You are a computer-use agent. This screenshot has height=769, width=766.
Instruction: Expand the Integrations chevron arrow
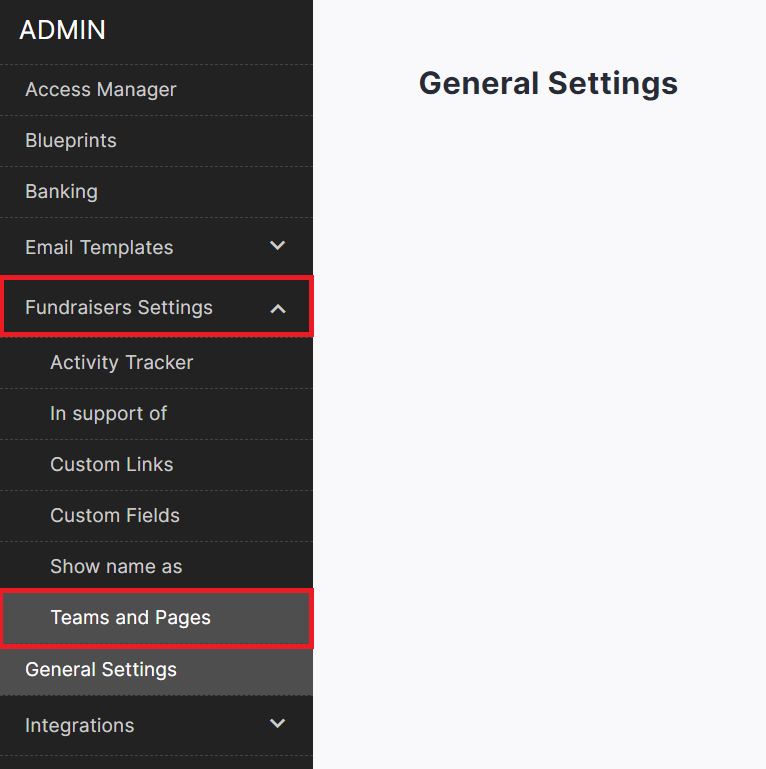(x=278, y=724)
